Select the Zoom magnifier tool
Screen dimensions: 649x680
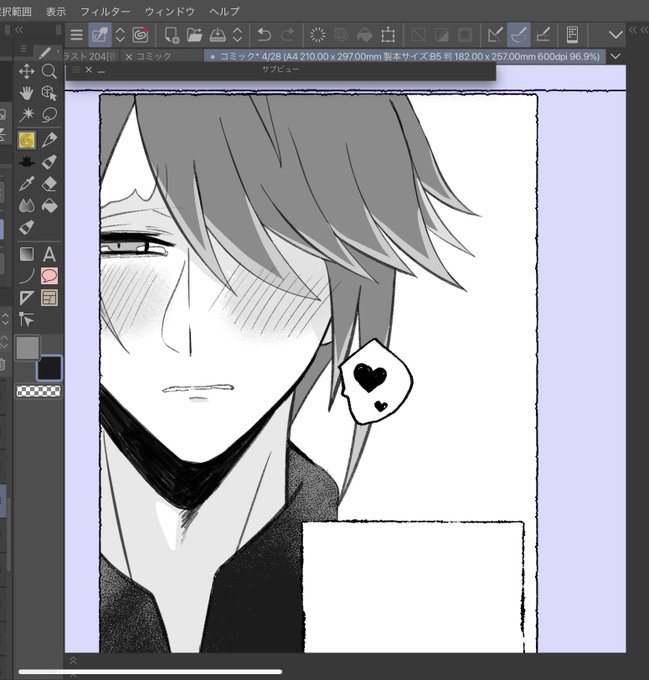(49, 71)
